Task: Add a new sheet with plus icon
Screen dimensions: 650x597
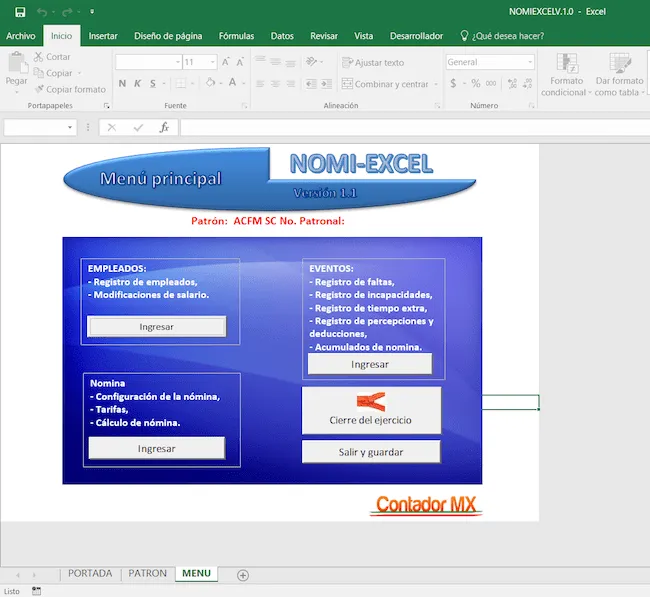Action: pos(243,575)
